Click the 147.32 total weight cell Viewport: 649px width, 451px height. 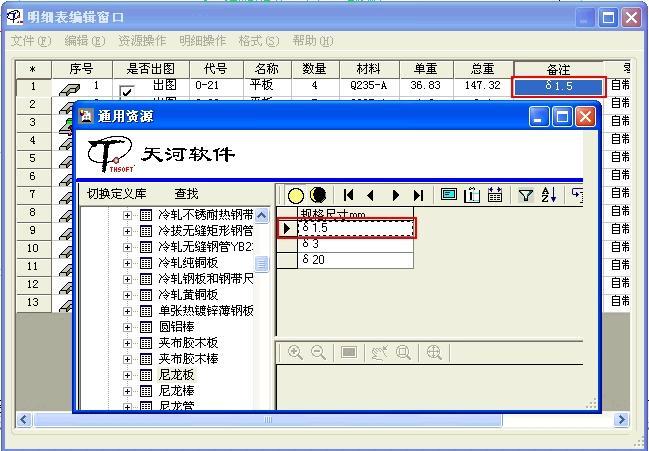[483, 86]
